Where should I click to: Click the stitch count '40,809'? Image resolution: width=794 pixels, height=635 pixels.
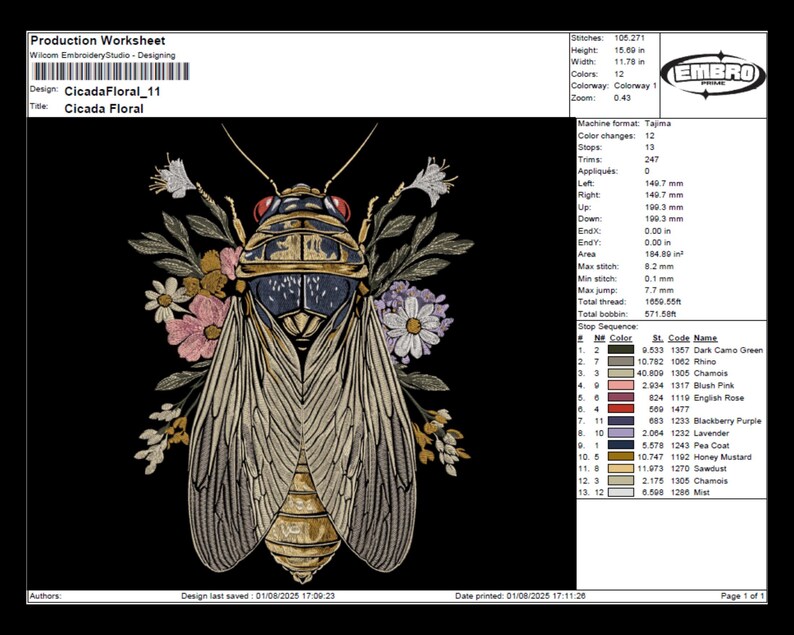pos(650,373)
